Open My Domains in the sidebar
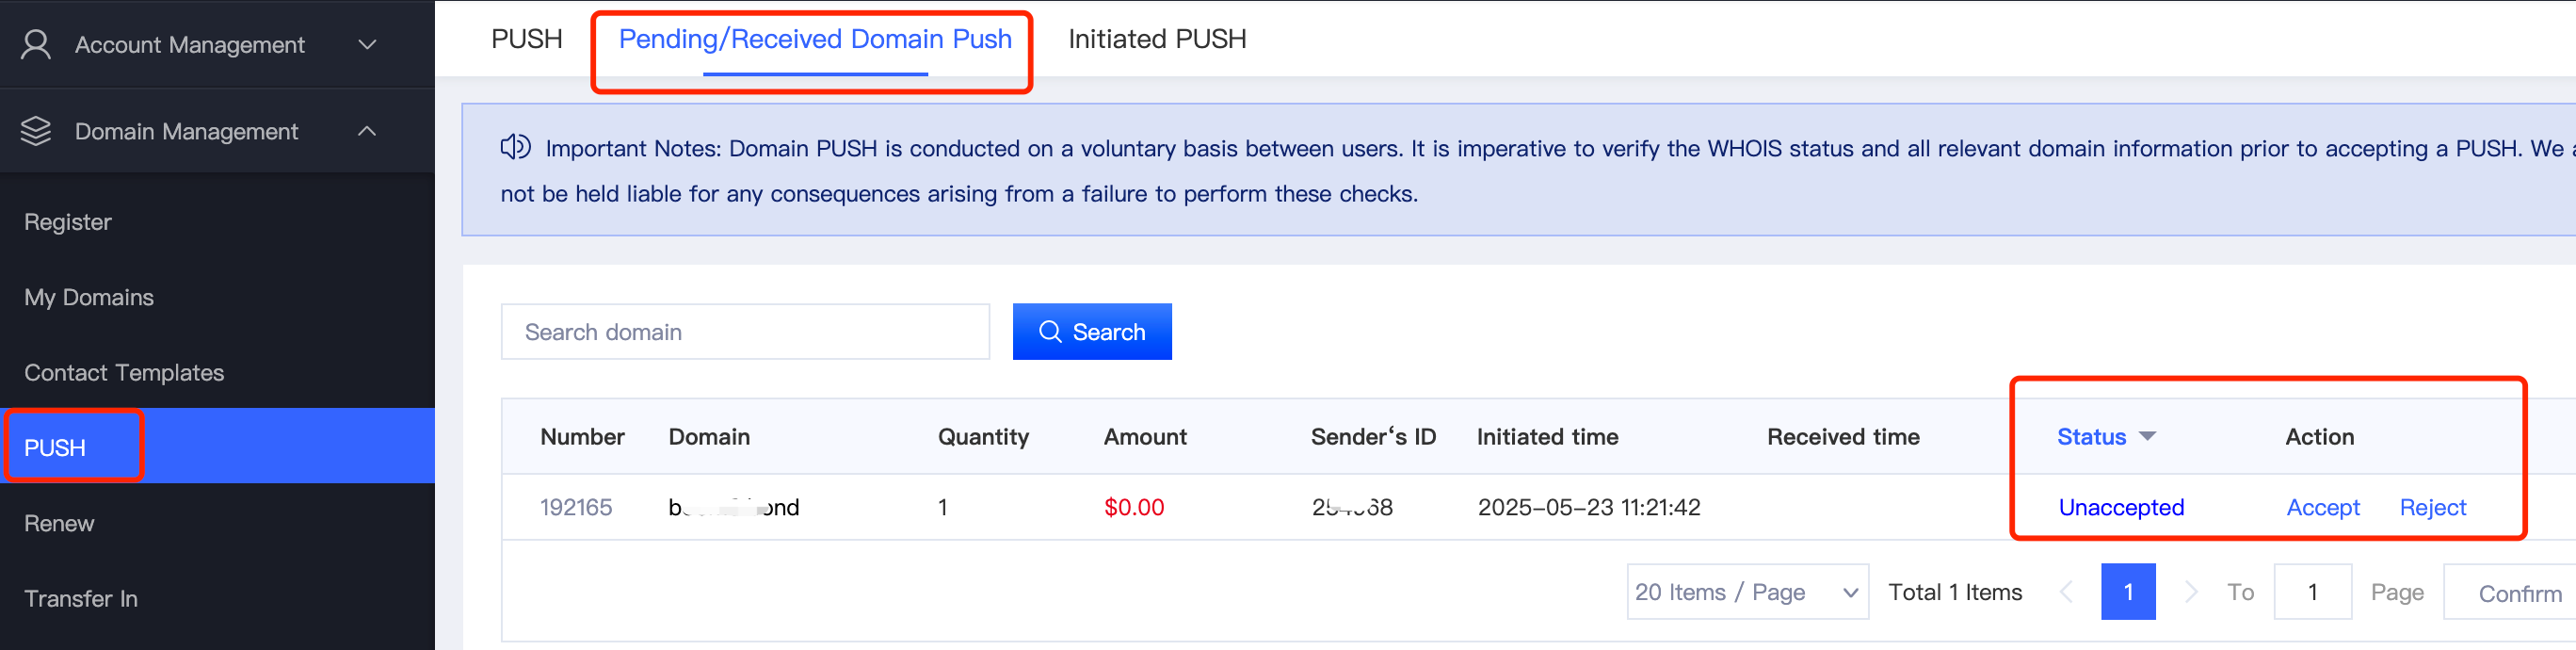Viewport: 2576px width, 650px height. pyautogui.click(x=89, y=298)
